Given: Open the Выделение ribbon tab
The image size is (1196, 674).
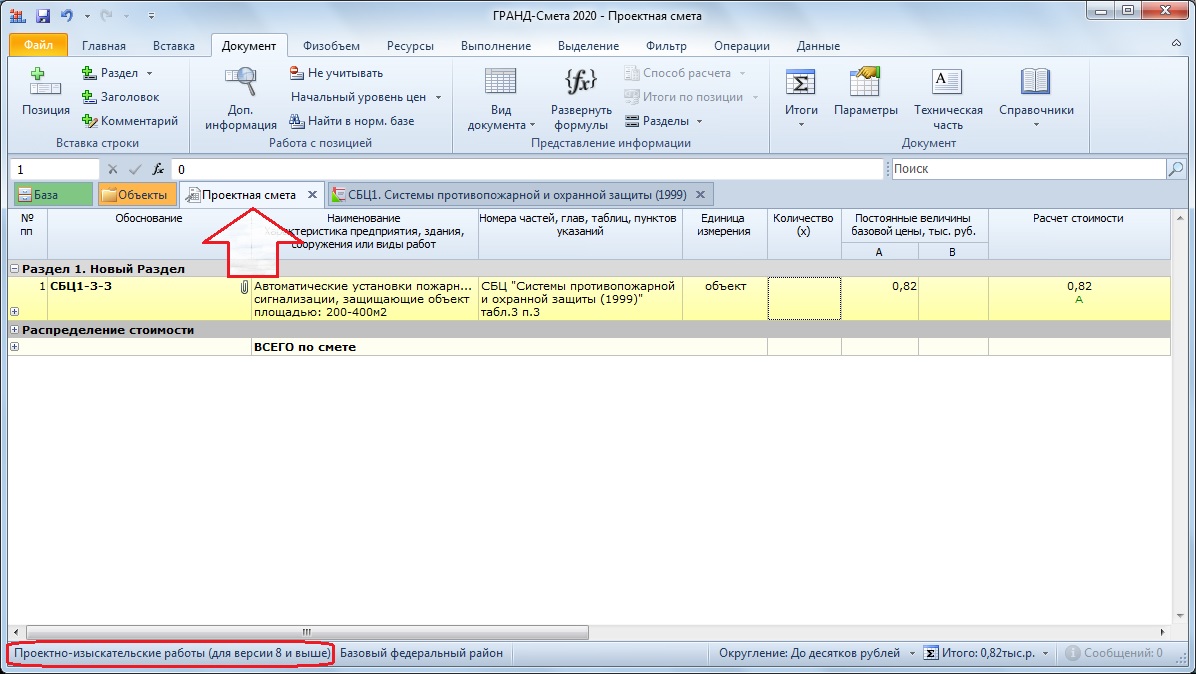Looking at the screenshot, I should pos(588,46).
